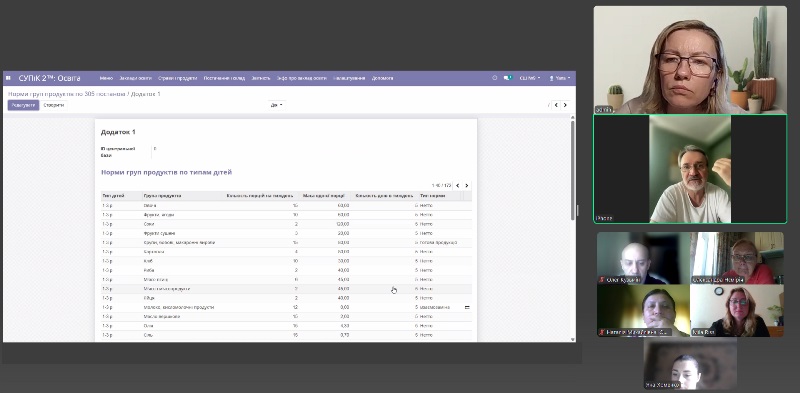Click the small icon at milk products row end
The image size is (800, 393).
coord(467,307)
